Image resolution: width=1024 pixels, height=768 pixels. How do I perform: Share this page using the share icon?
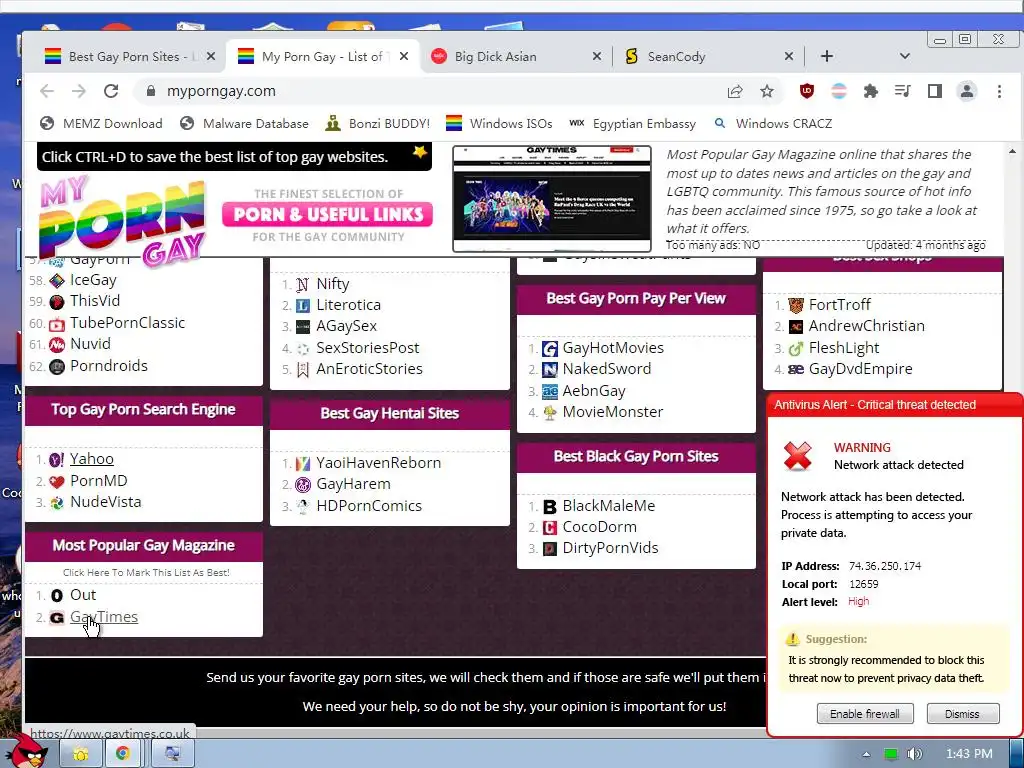(x=735, y=91)
